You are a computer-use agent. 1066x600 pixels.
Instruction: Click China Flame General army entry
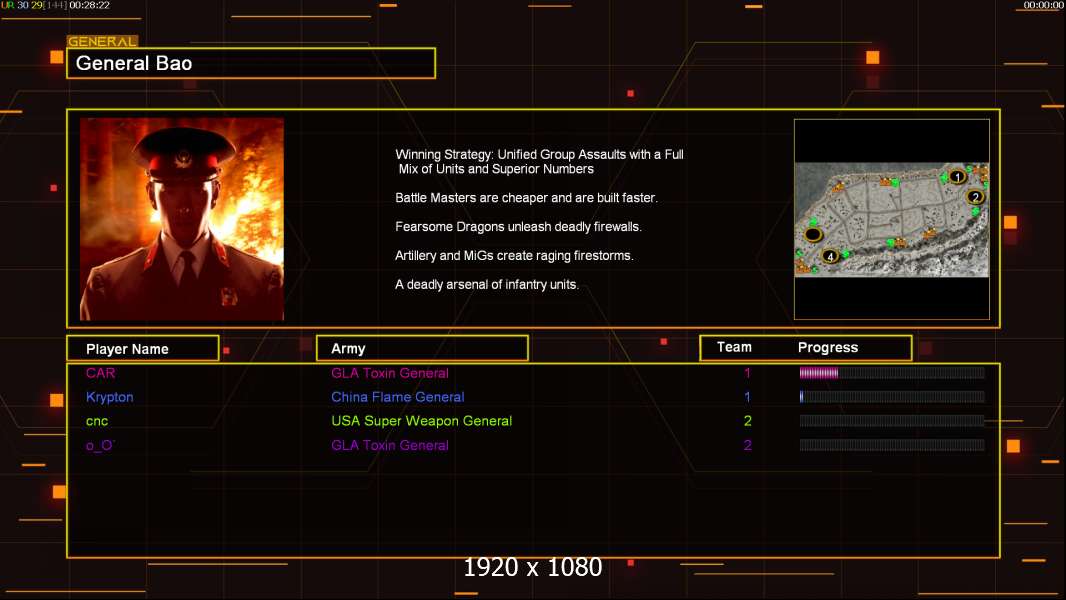(398, 397)
